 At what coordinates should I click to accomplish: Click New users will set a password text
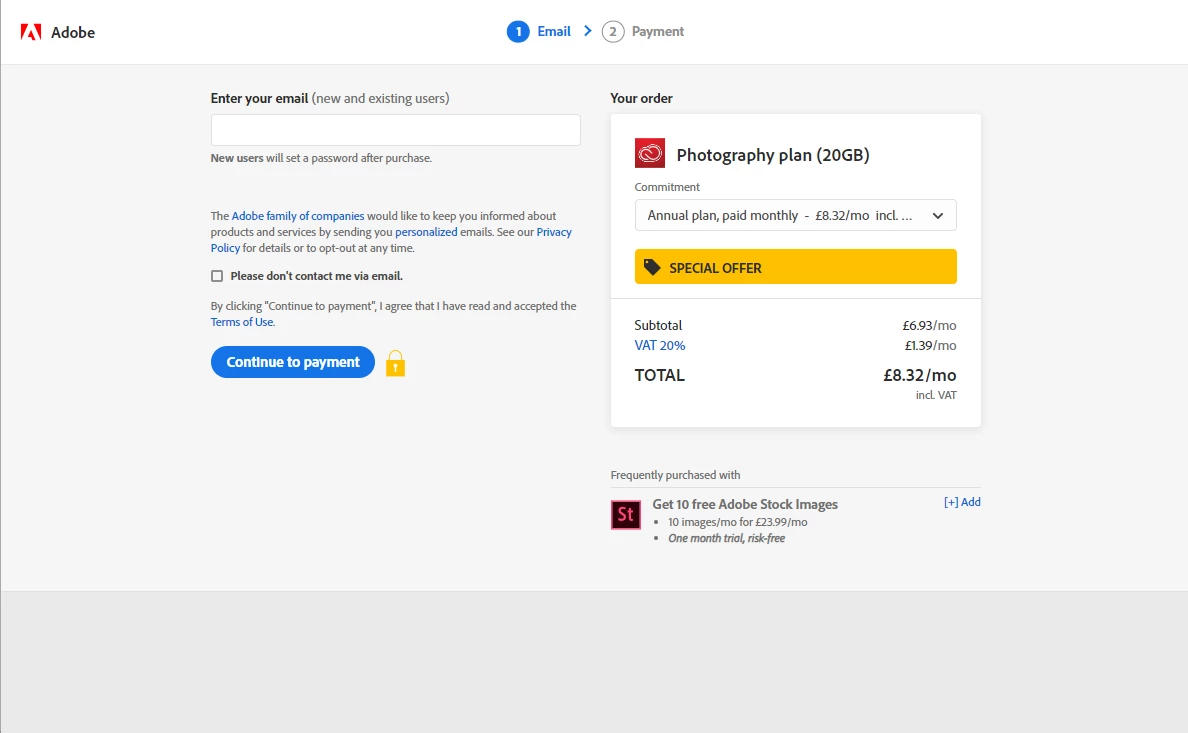click(321, 158)
